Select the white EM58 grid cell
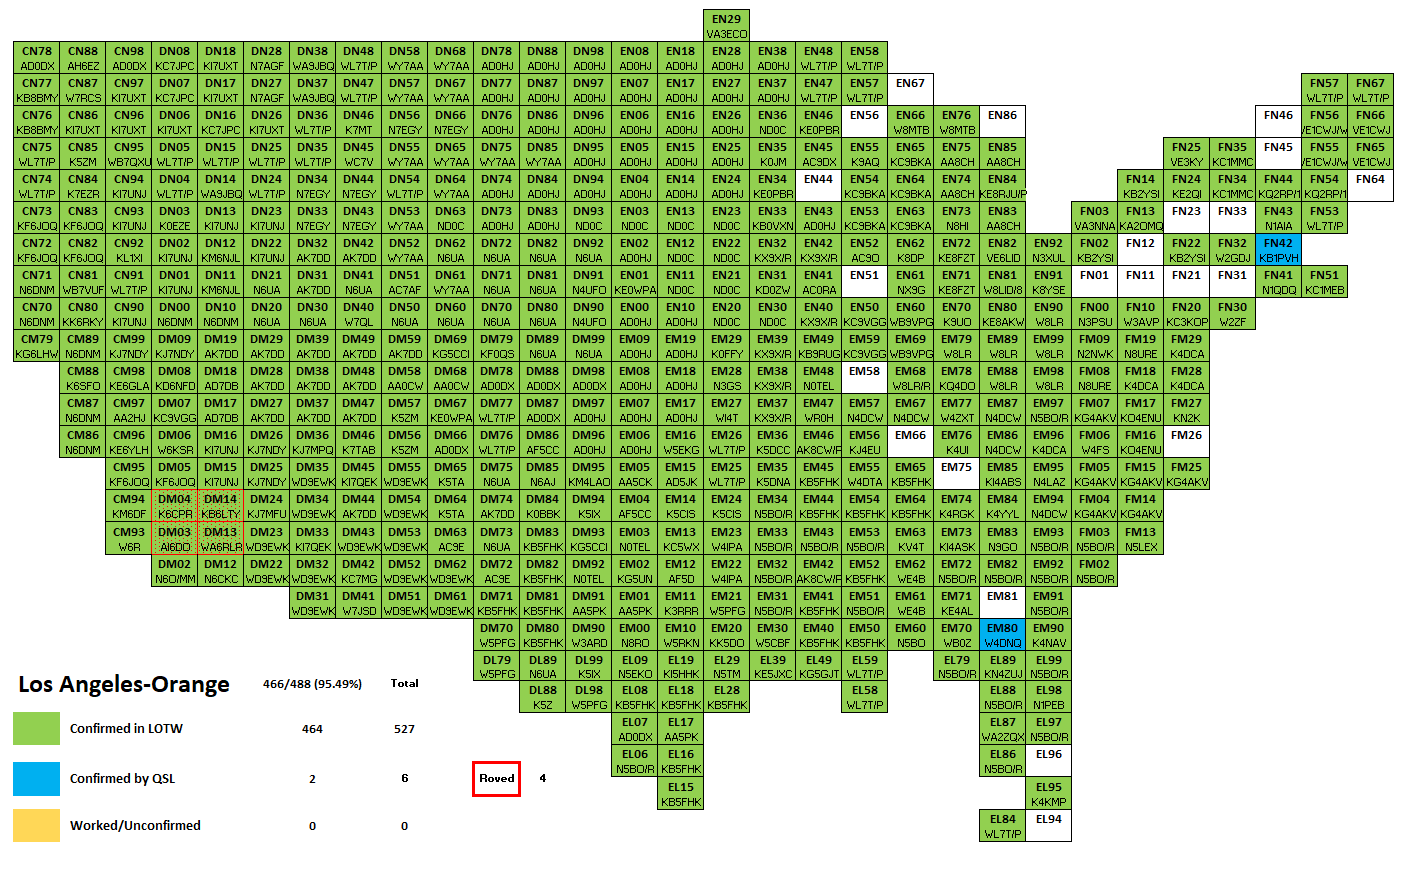The image size is (1421, 885). point(864,378)
